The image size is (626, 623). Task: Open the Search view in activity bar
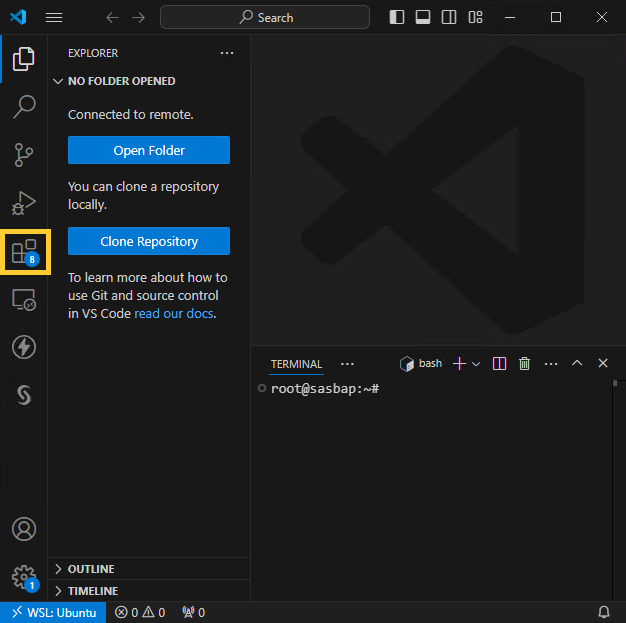click(24, 107)
